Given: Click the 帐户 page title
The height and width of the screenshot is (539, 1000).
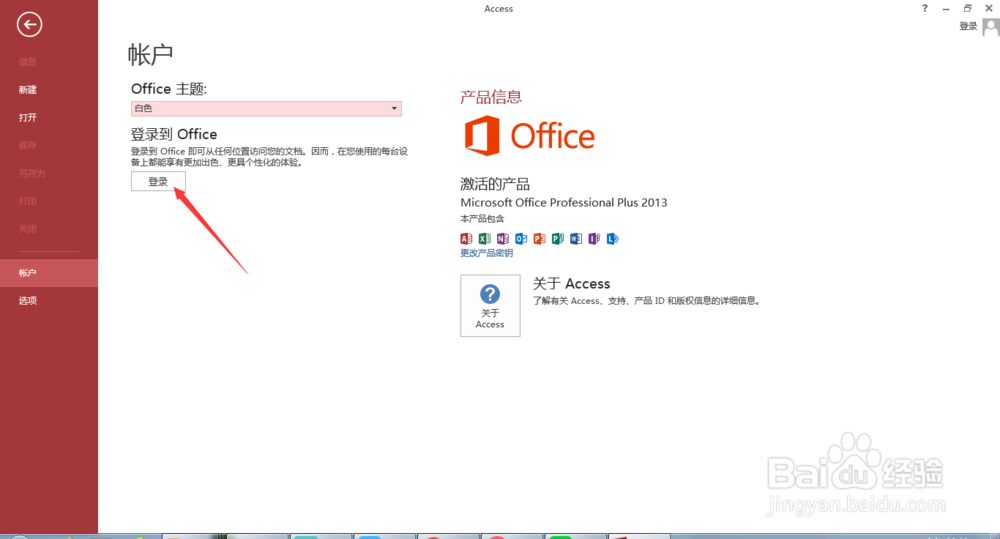Looking at the screenshot, I should [151, 55].
